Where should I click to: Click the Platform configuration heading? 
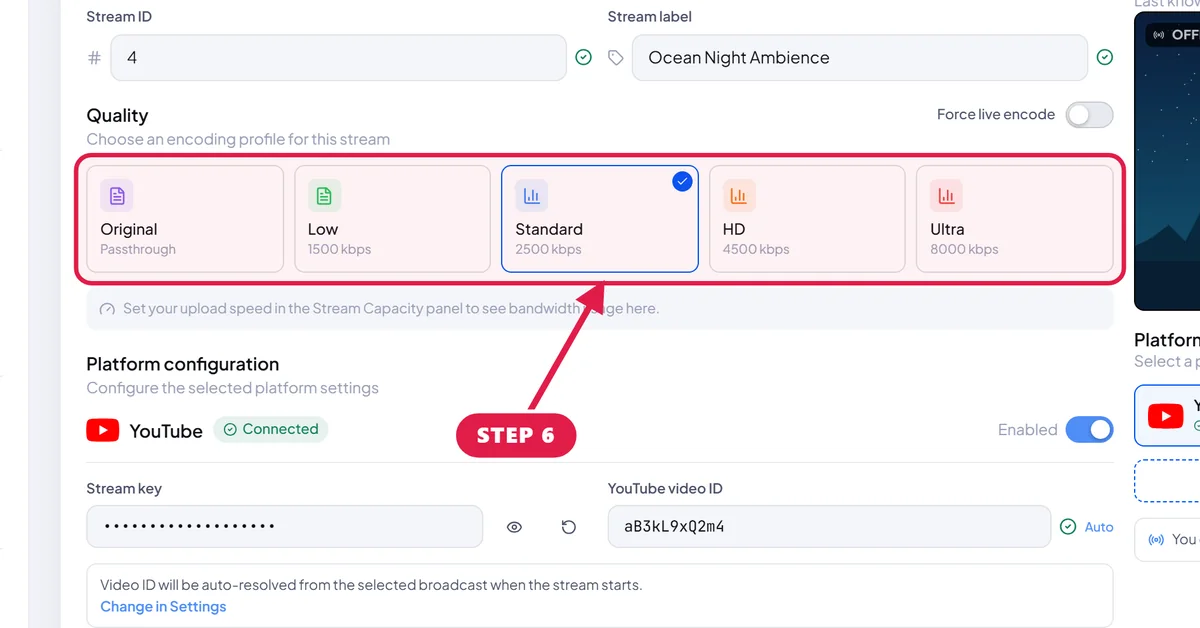183,364
